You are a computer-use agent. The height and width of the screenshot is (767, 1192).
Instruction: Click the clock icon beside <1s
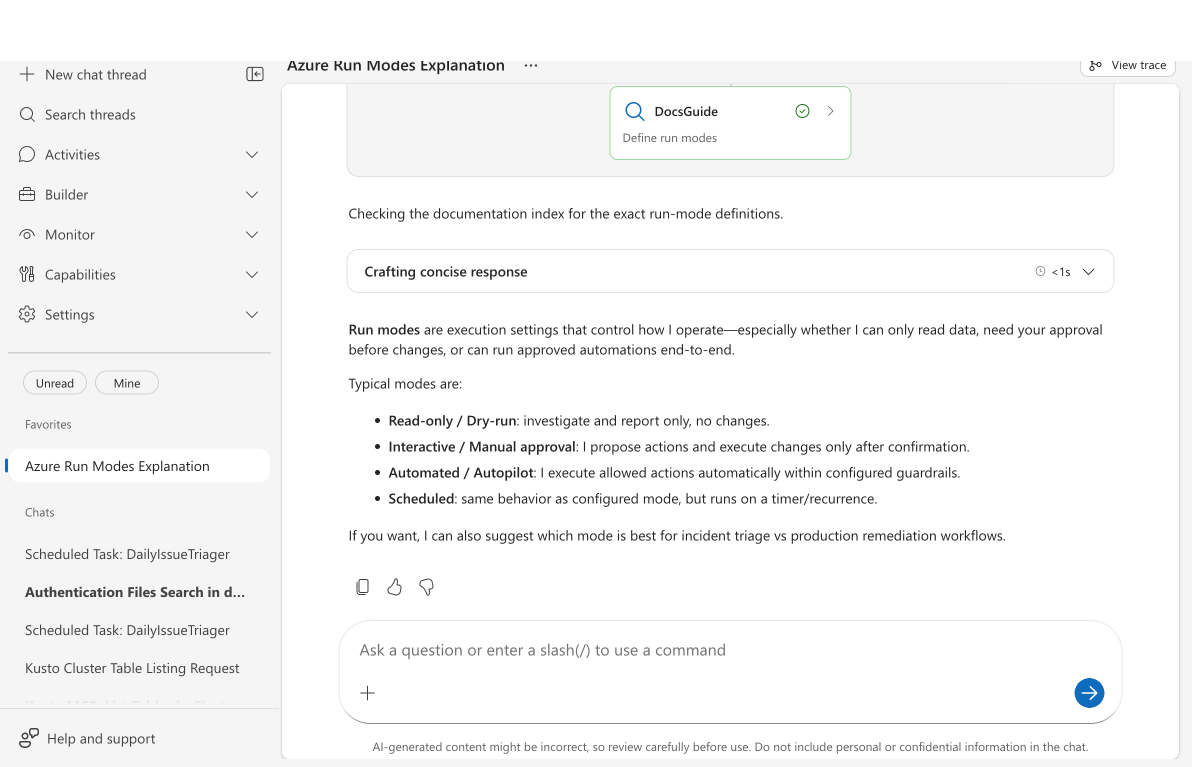pyautogui.click(x=1040, y=271)
